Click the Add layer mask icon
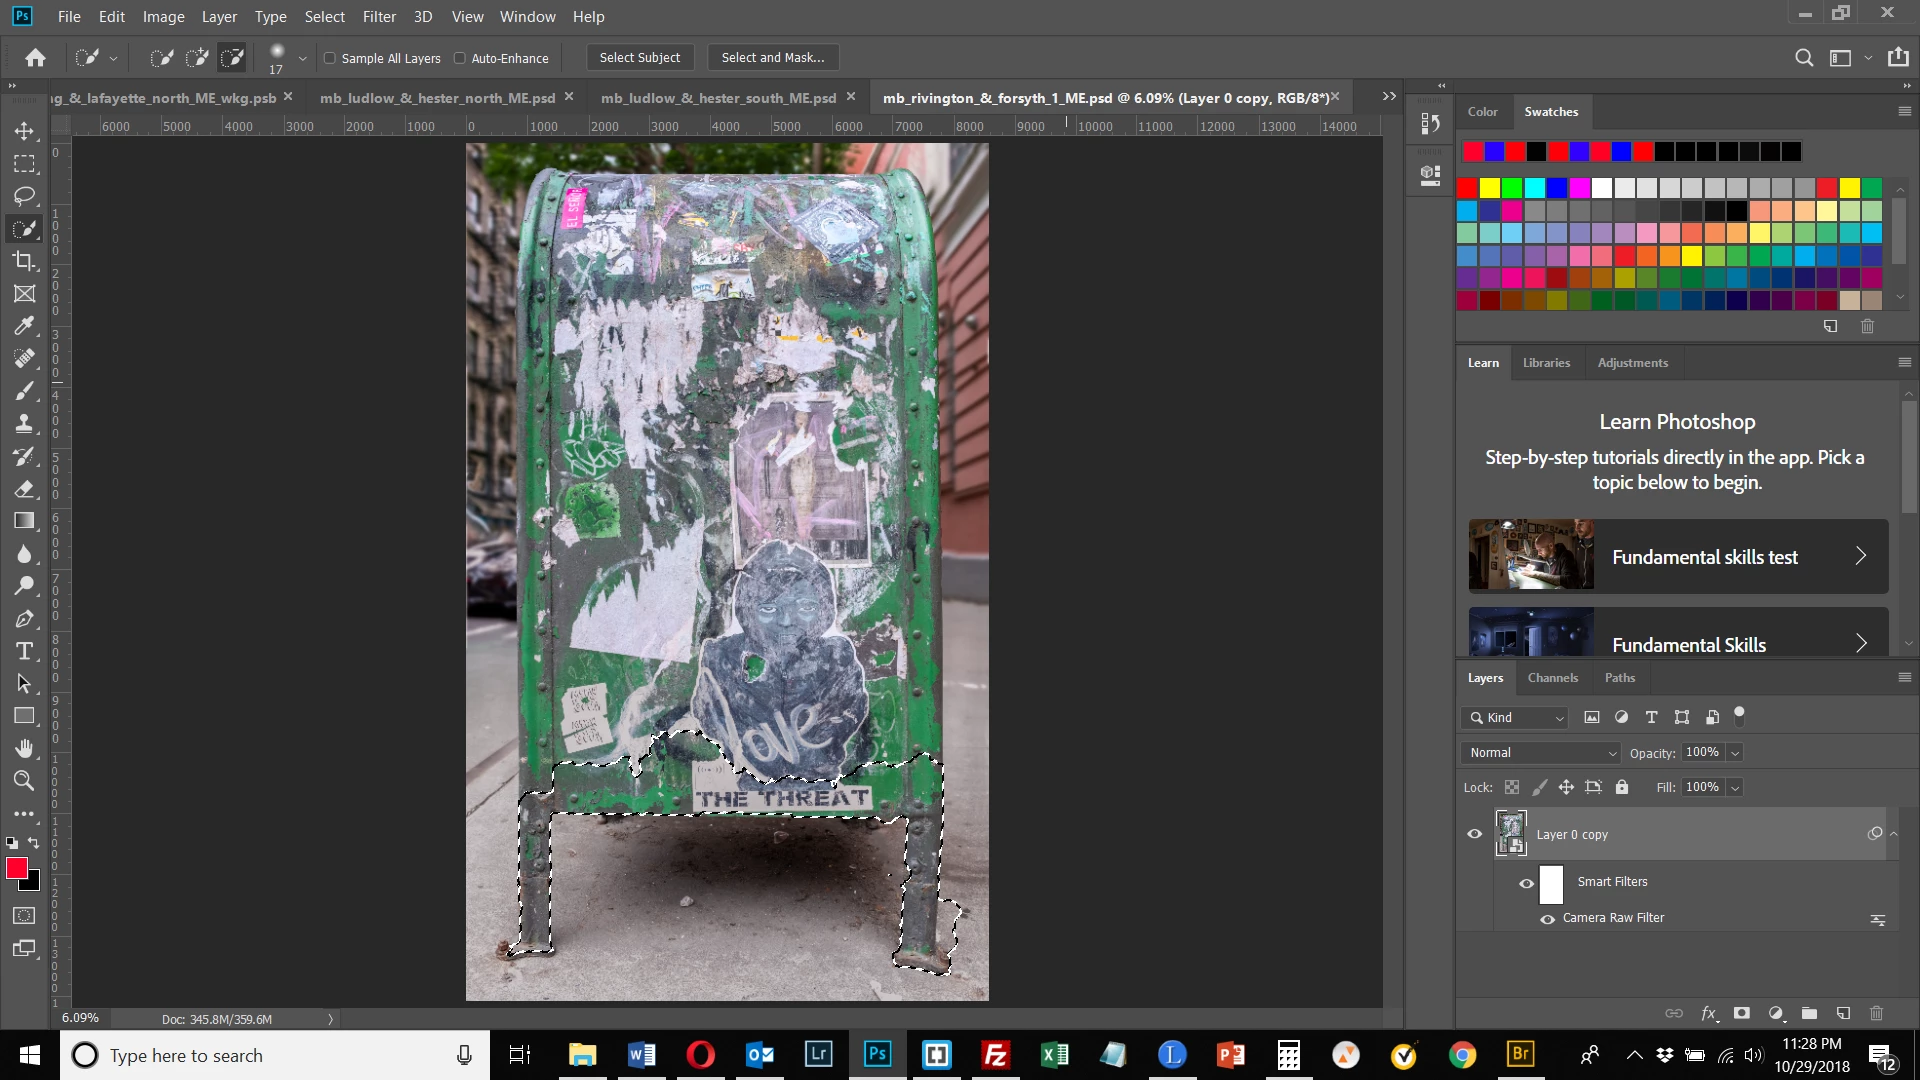This screenshot has height=1080, width=1920. (x=1741, y=1013)
